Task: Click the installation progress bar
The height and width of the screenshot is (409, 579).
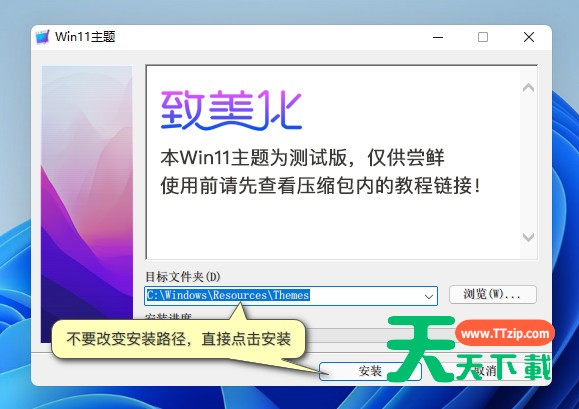Action: [343, 335]
